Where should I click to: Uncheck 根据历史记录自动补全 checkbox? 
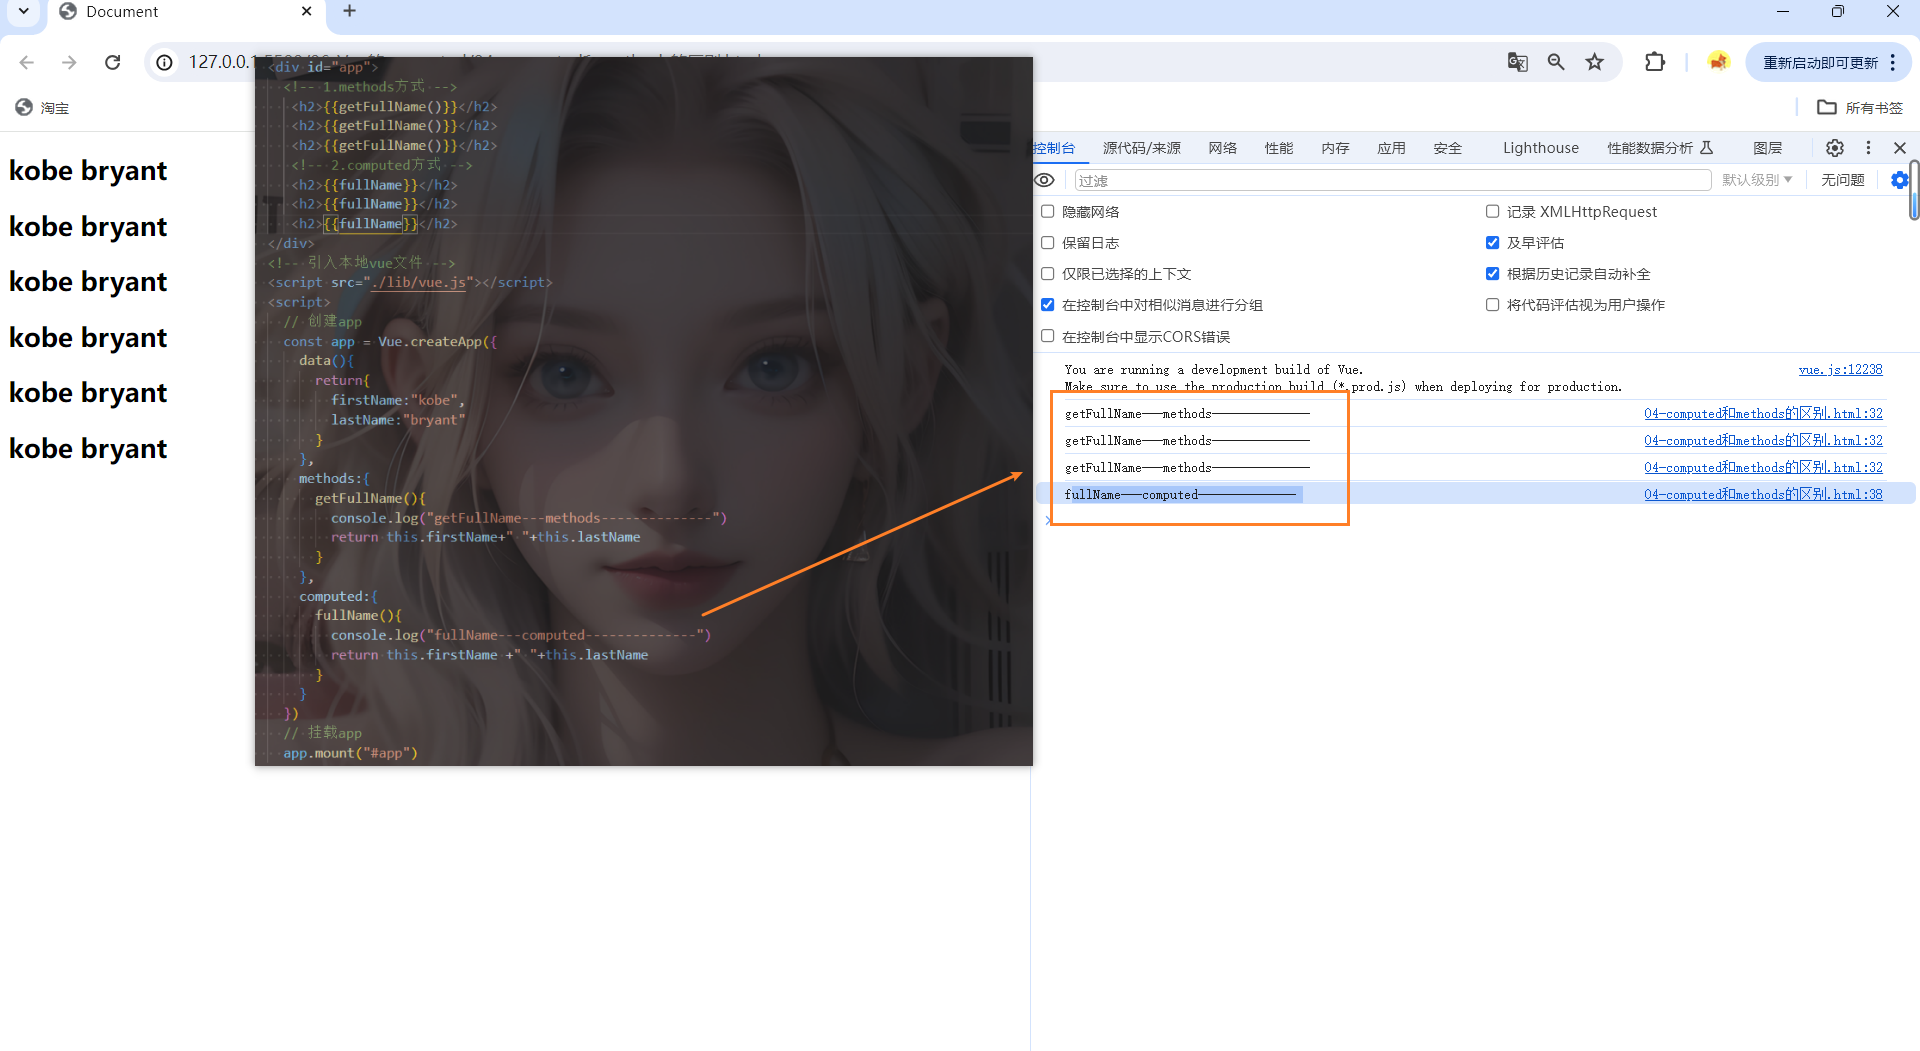[x=1493, y=274]
